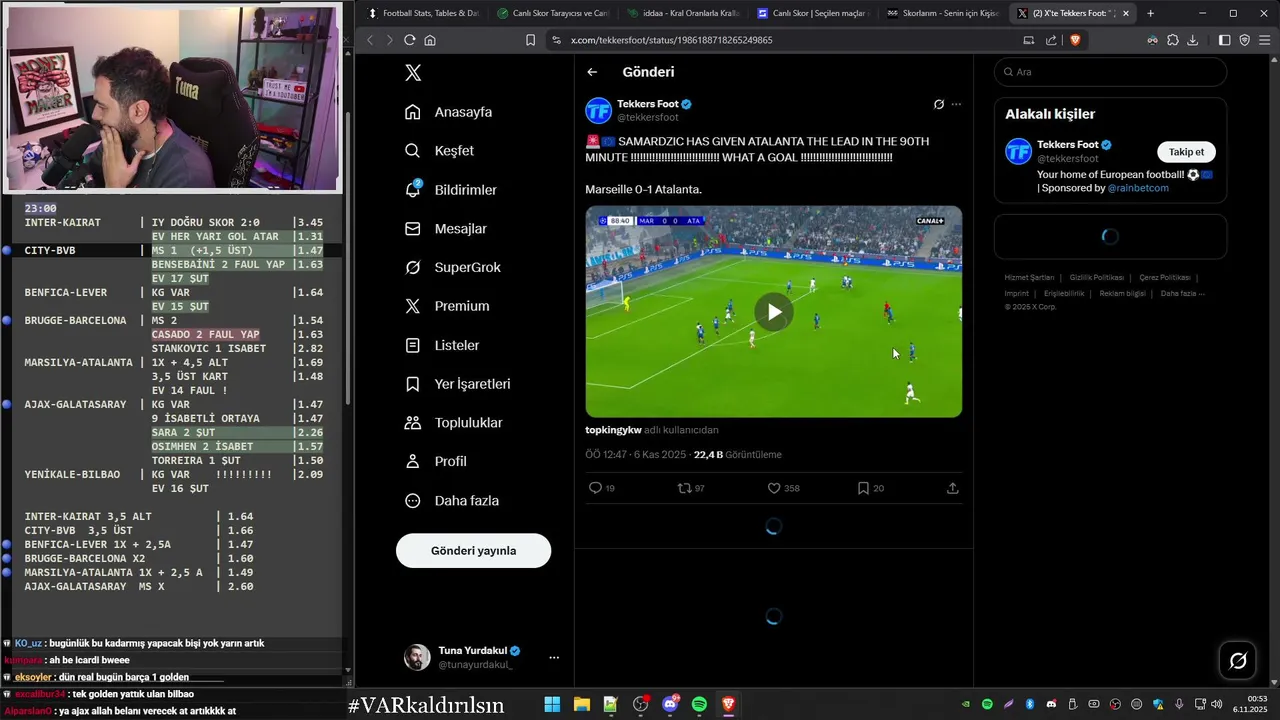Image resolution: width=1280 pixels, height=720 pixels.
Task: Open Tuna Yurdakul account menu dots
Action: tap(554, 658)
